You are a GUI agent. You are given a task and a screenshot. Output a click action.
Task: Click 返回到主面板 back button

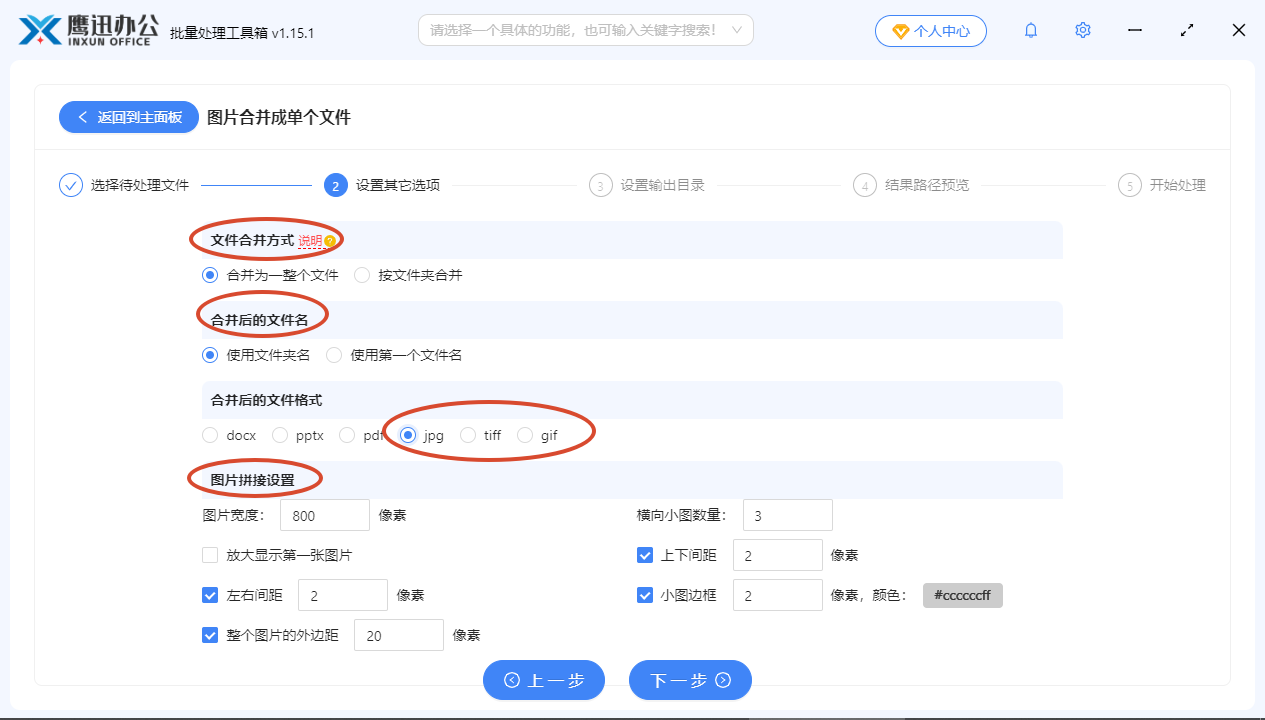(x=129, y=117)
